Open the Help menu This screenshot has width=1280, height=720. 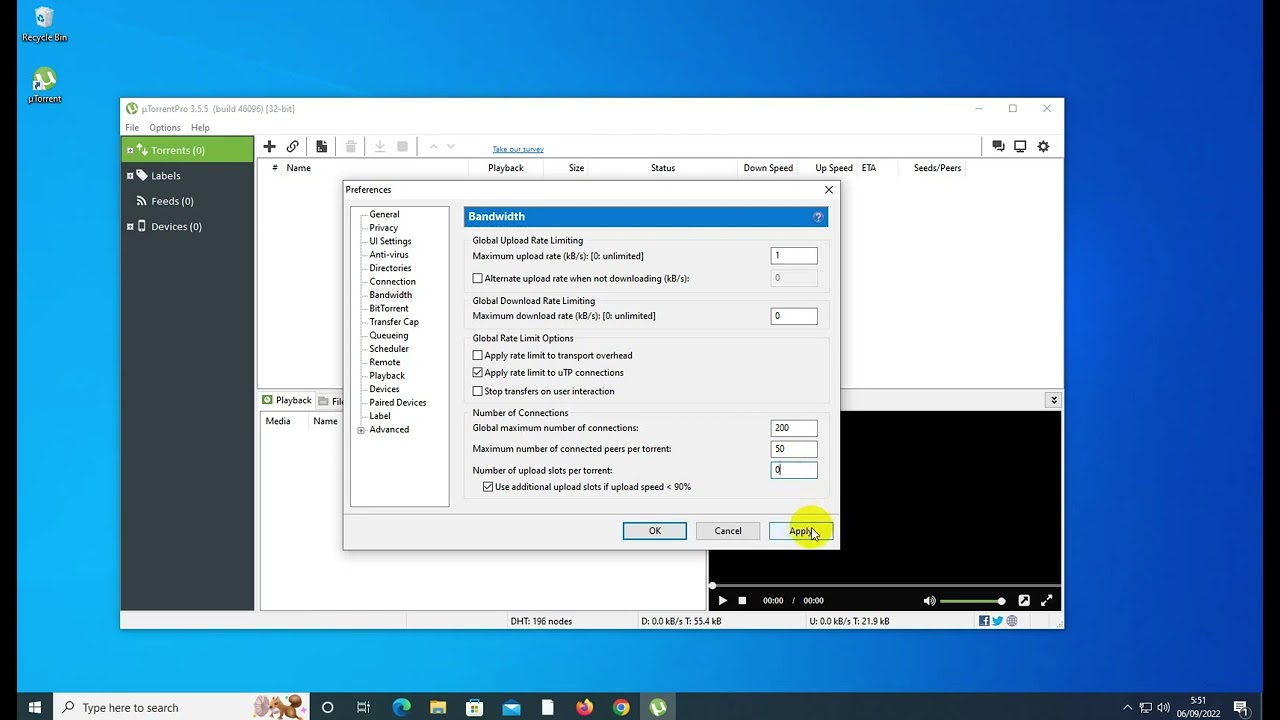tap(200, 128)
